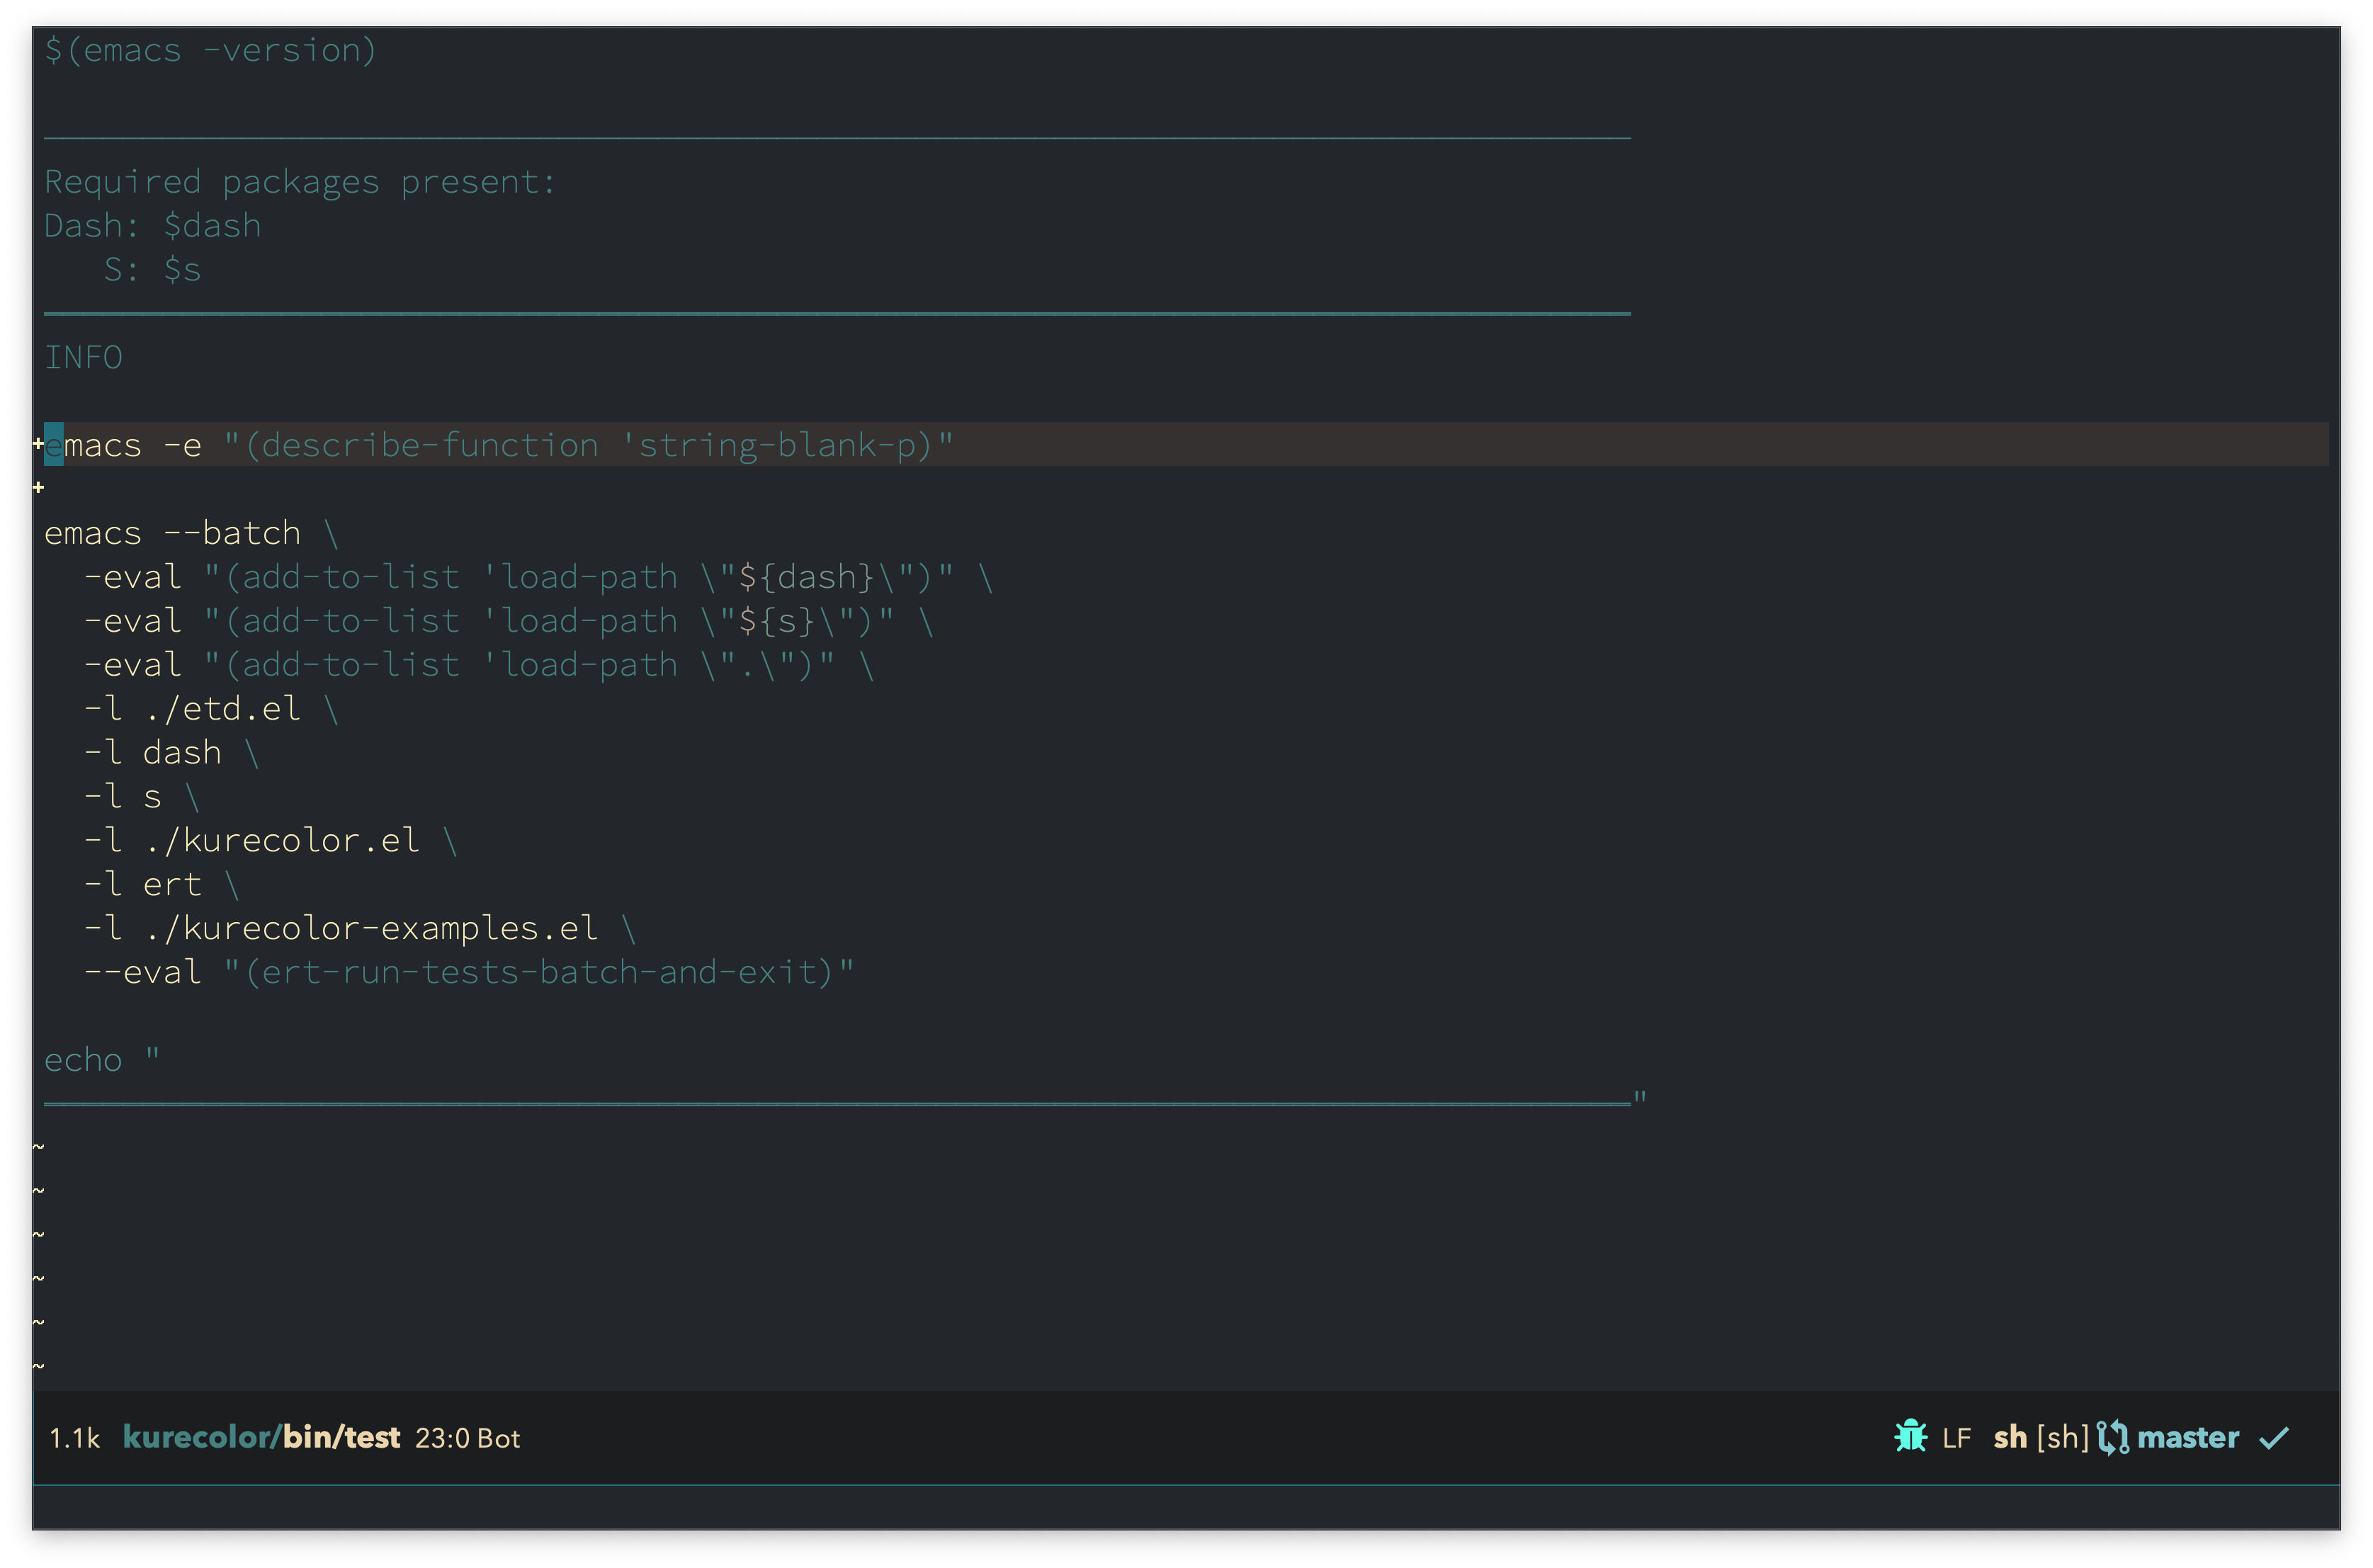Click the Bot scroll position indicator
Viewport: 2373px width, 1568px height.
coord(499,1438)
